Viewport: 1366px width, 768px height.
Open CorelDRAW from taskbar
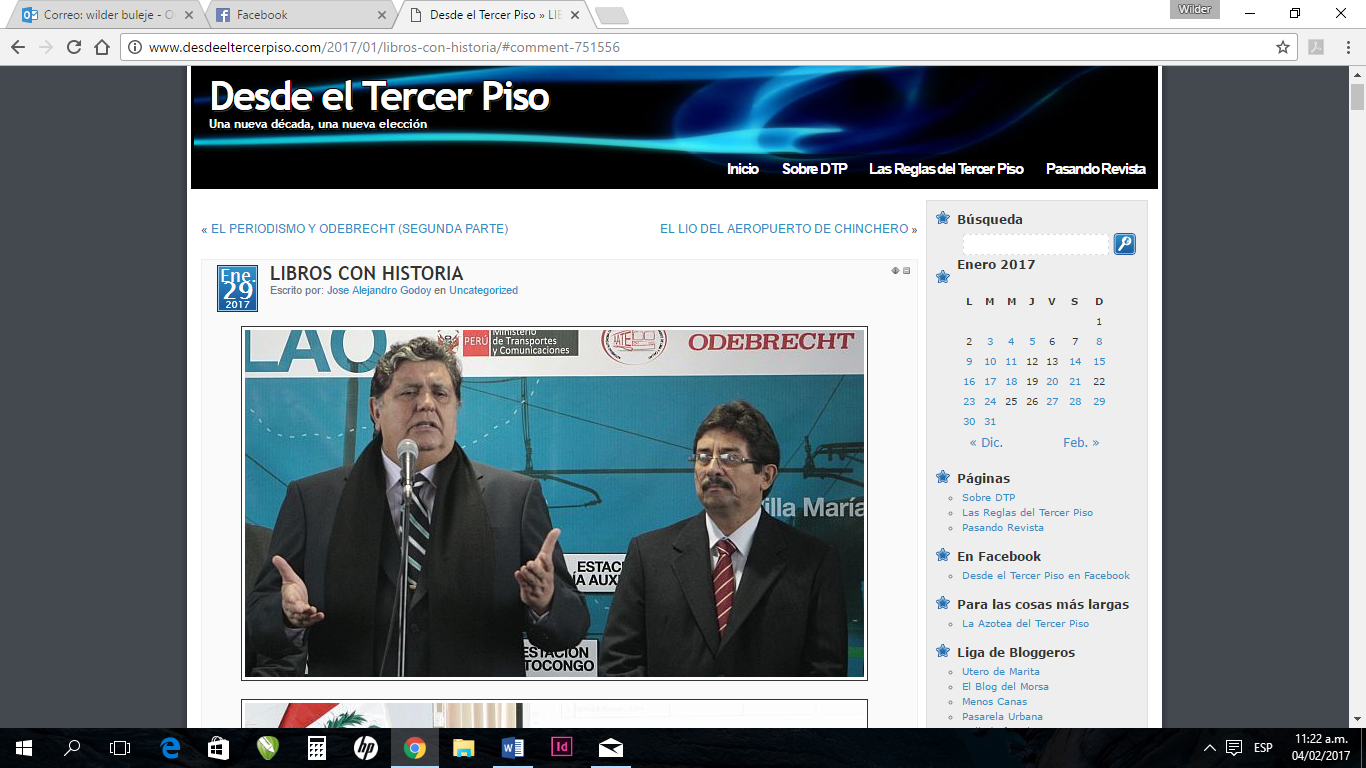coord(268,748)
